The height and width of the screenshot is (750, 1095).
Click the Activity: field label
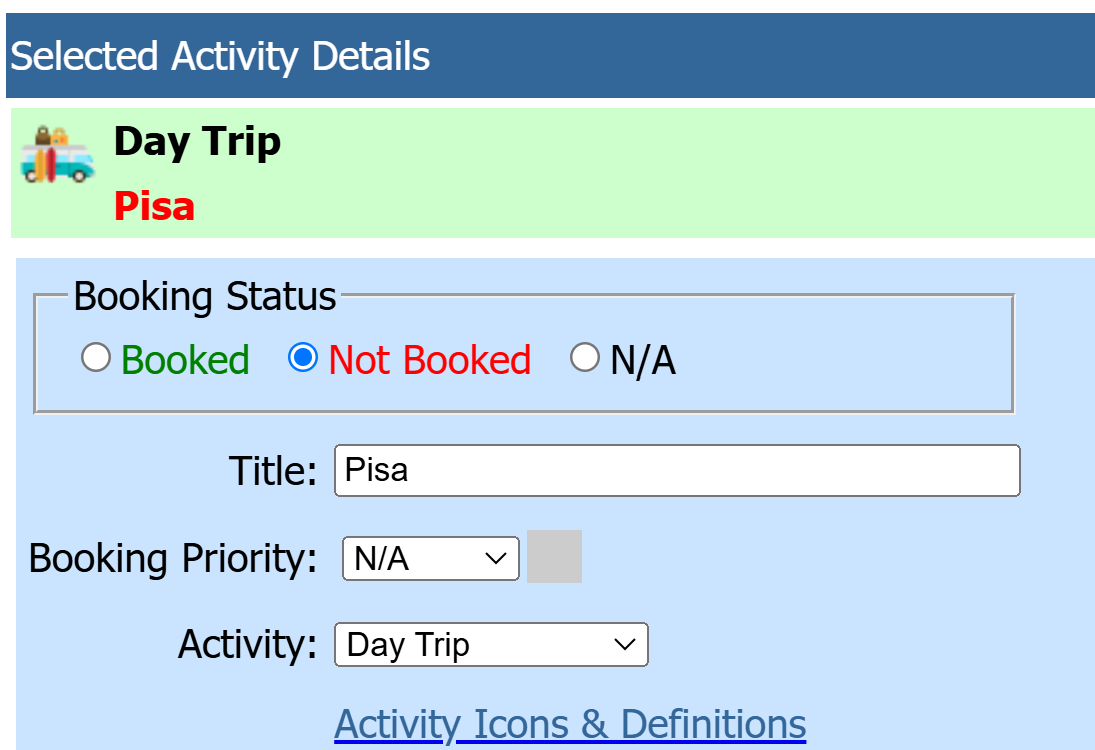click(248, 644)
